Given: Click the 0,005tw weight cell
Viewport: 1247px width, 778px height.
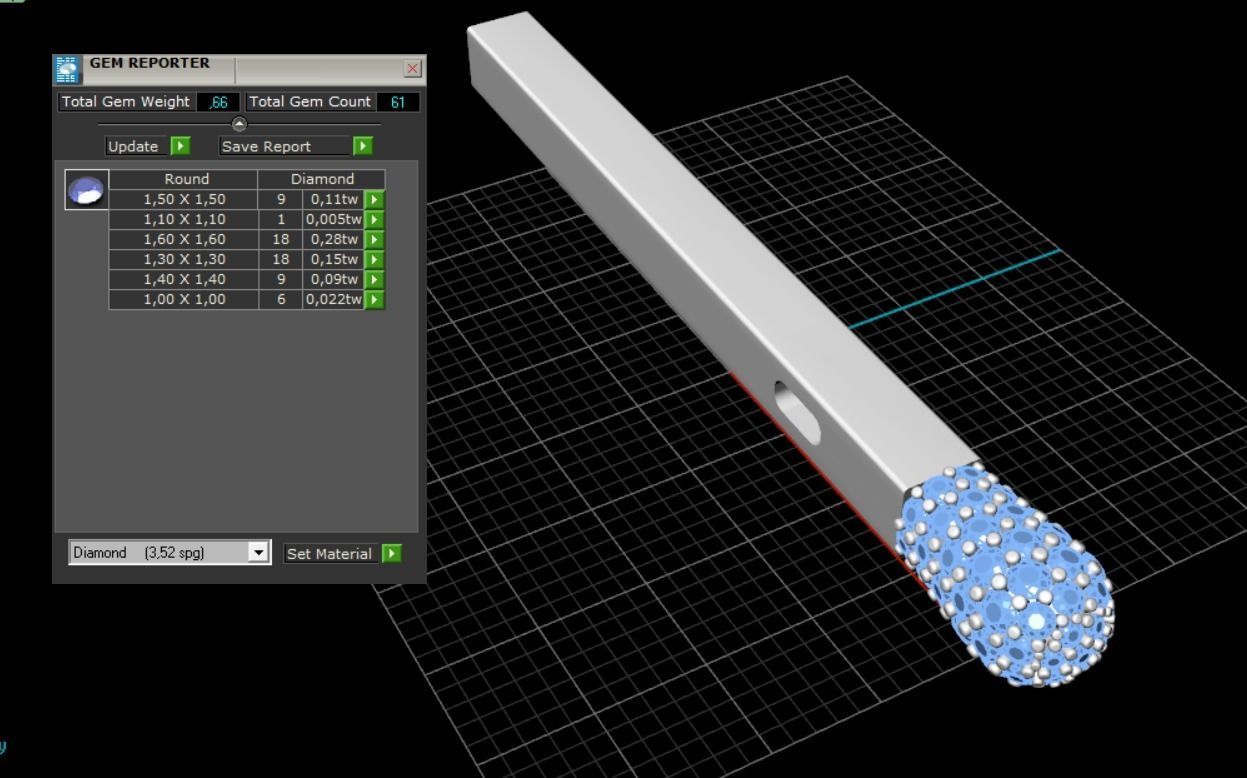Looking at the screenshot, I should [x=333, y=219].
